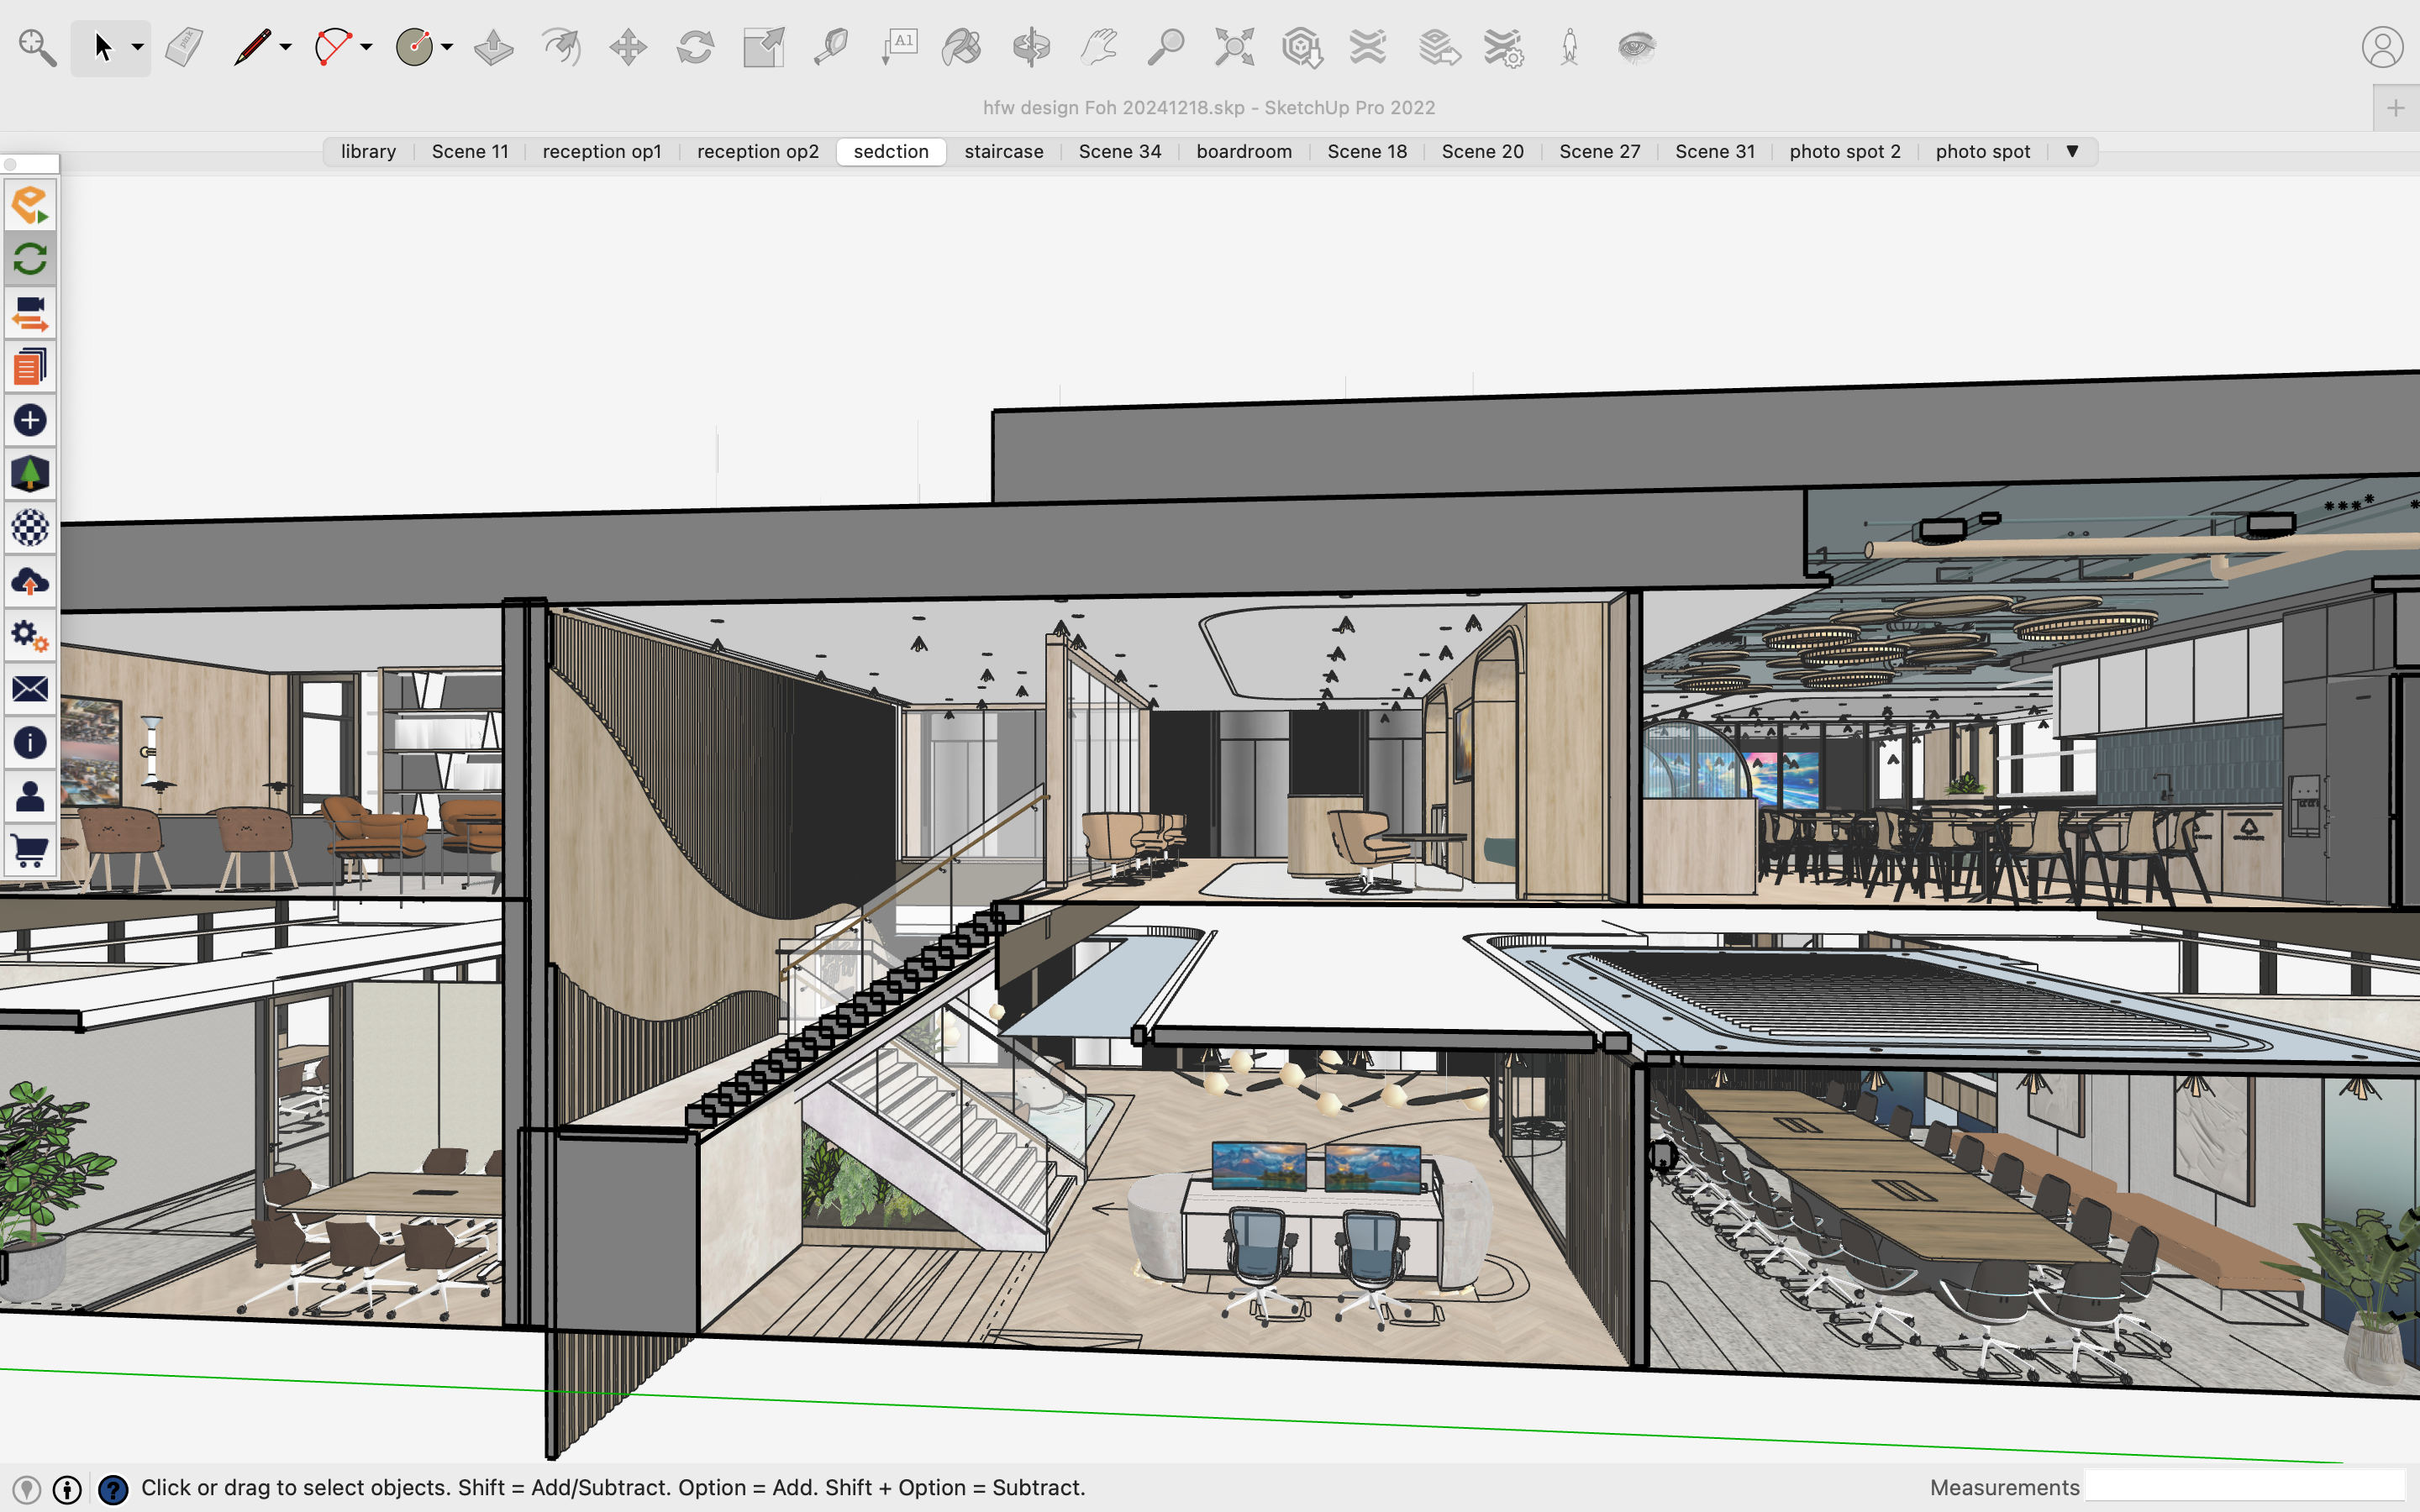Image resolution: width=2420 pixels, height=1512 pixels.
Task: Expand the Select tool dropdown arrow
Action: pyautogui.click(x=138, y=47)
